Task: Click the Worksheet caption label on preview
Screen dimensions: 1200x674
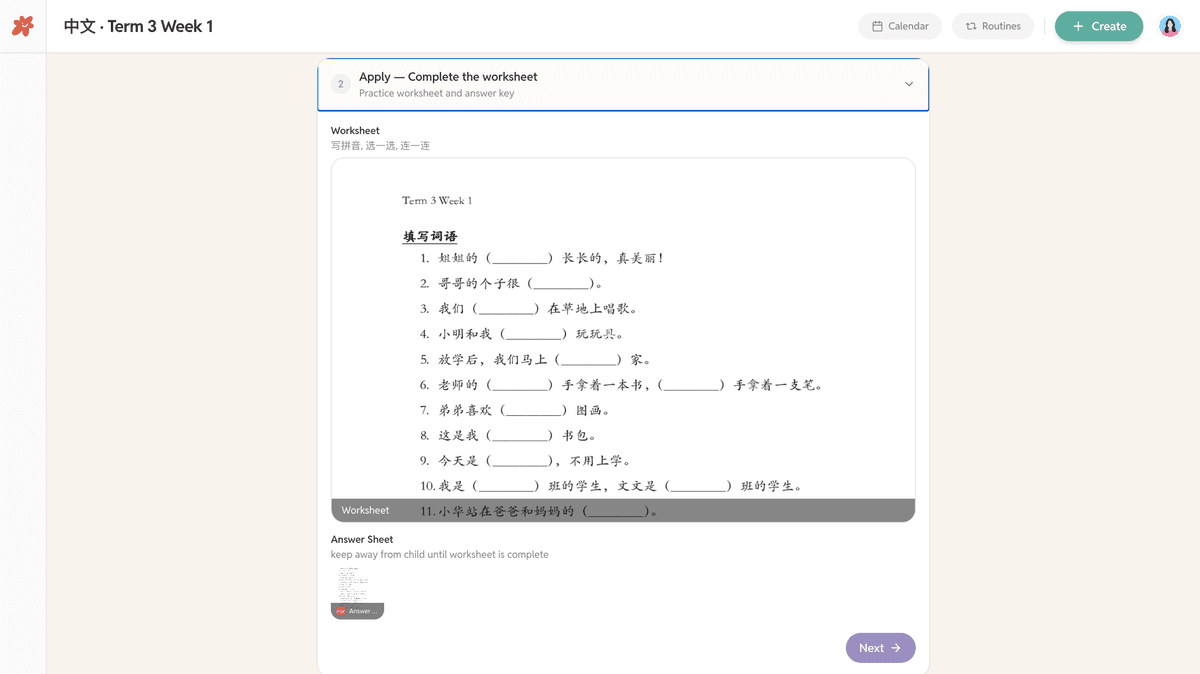Action: click(x=365, y=510)
